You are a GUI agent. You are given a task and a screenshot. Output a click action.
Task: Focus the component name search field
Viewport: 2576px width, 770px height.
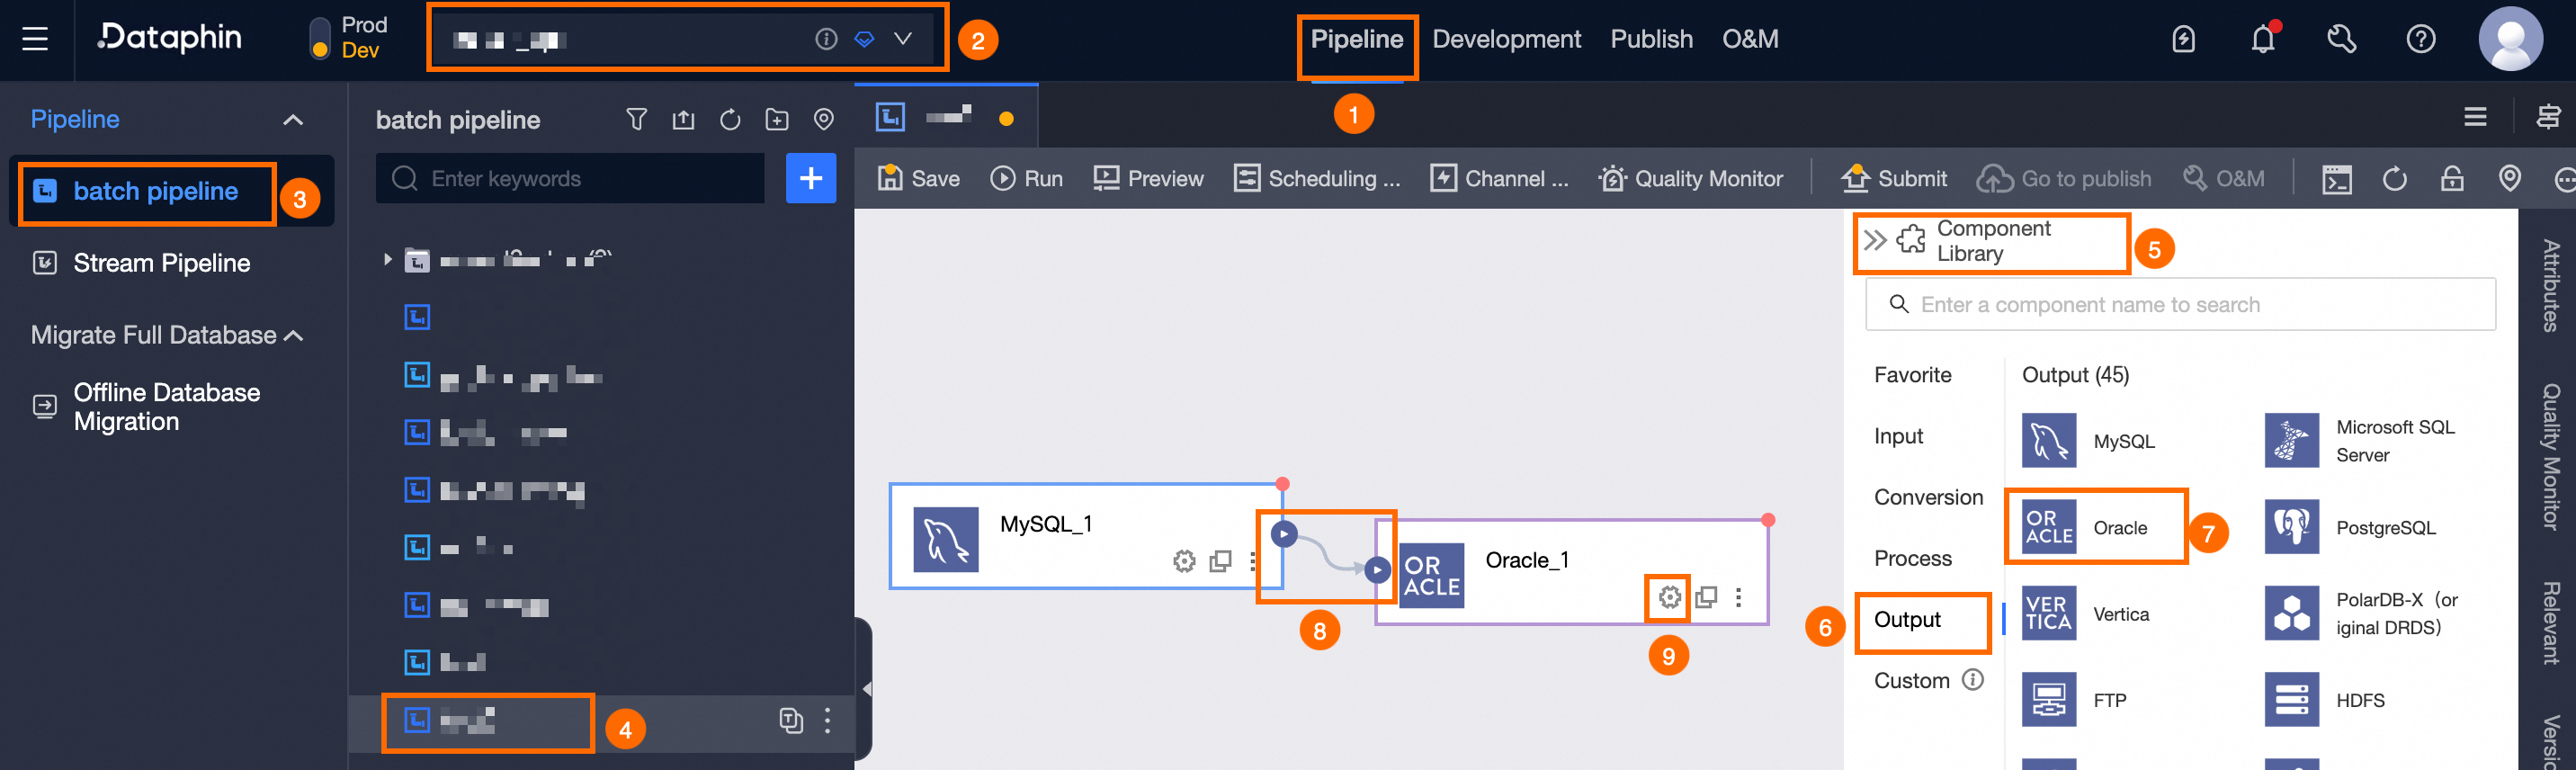point(2181,304)
